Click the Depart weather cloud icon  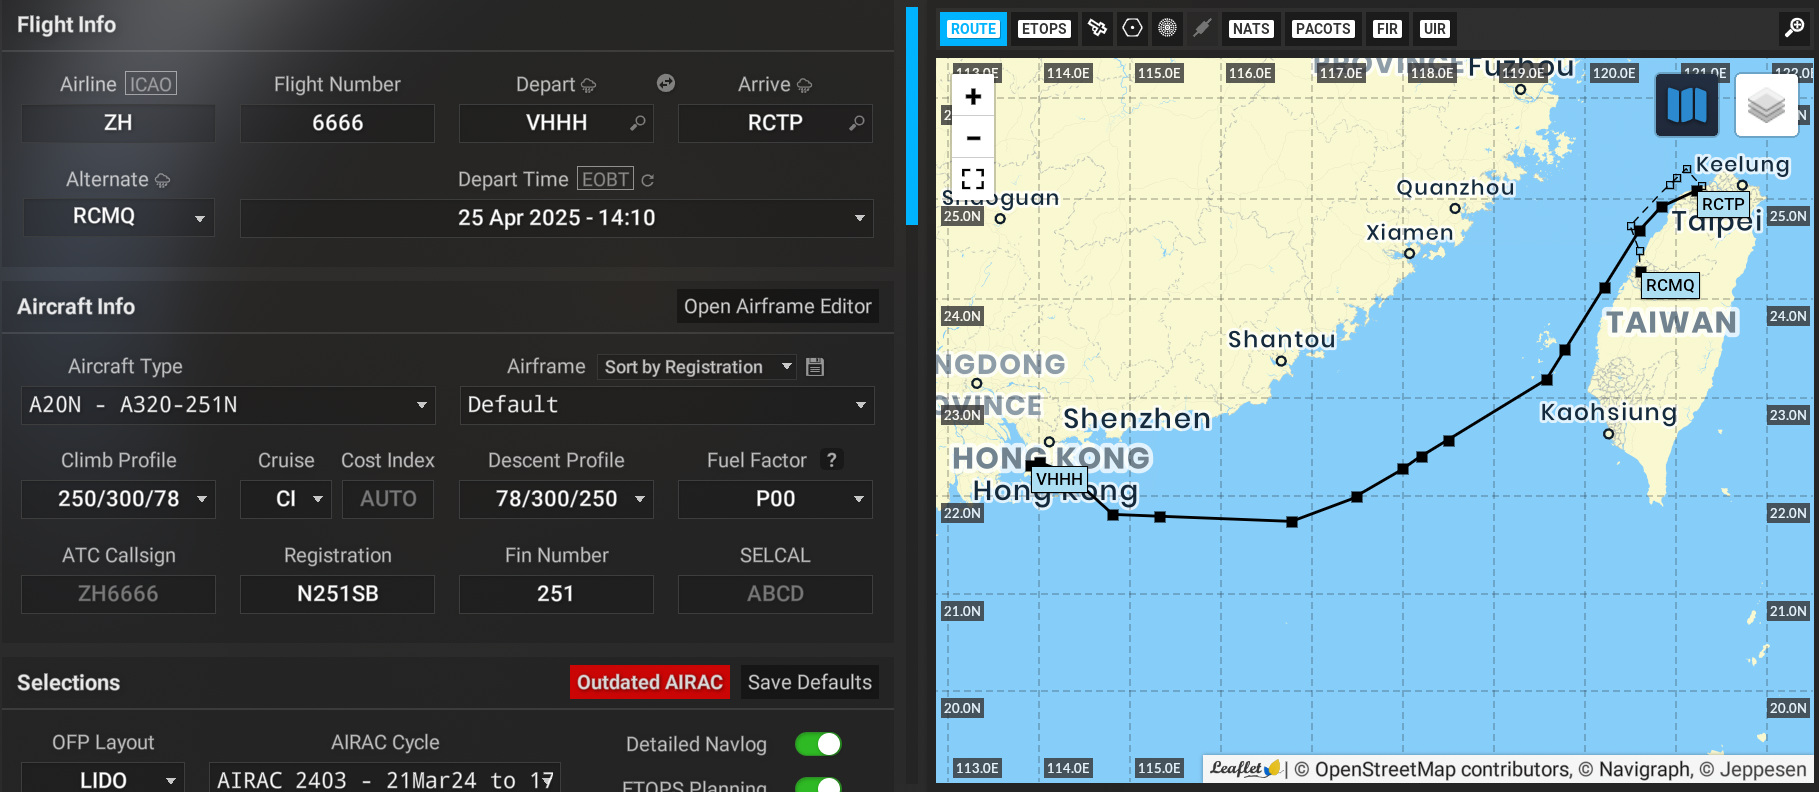[x=588, y=86]
